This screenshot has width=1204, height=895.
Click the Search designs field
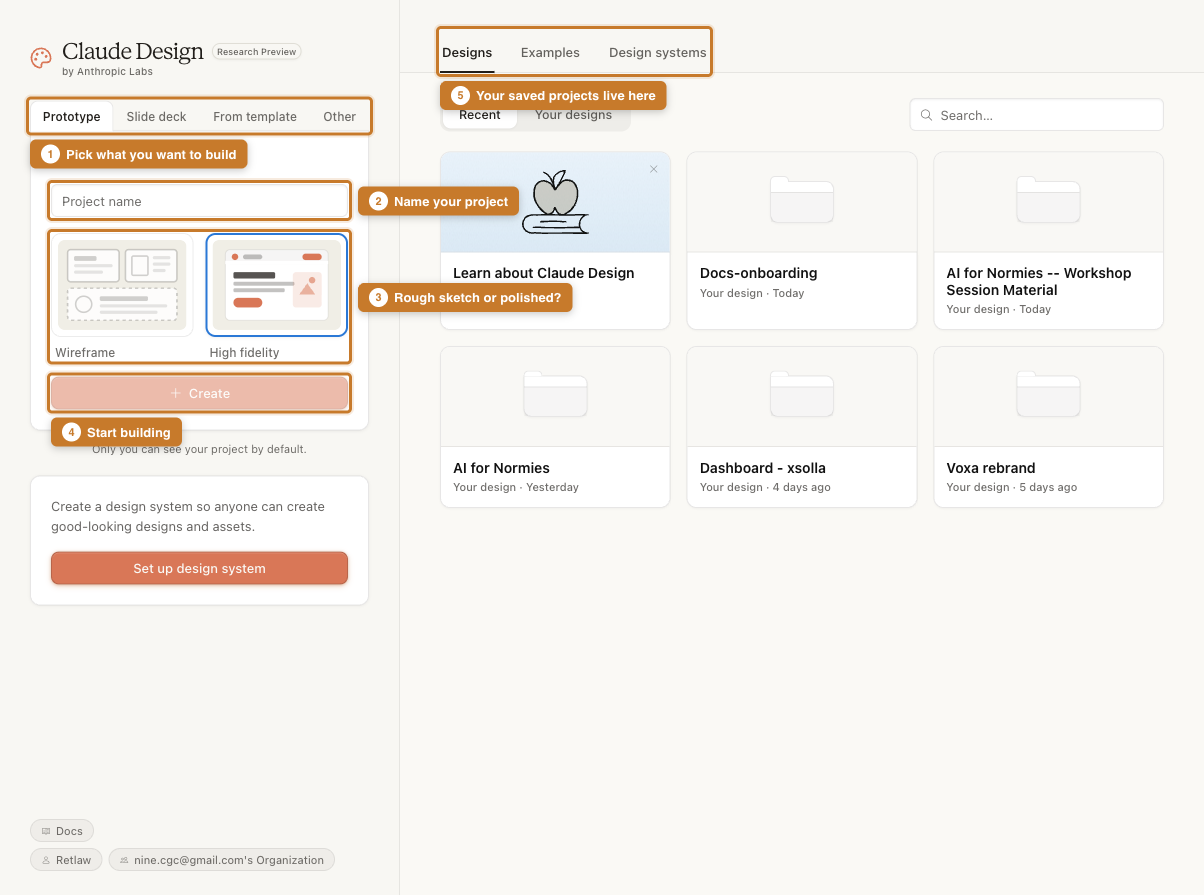[1037, 115]
